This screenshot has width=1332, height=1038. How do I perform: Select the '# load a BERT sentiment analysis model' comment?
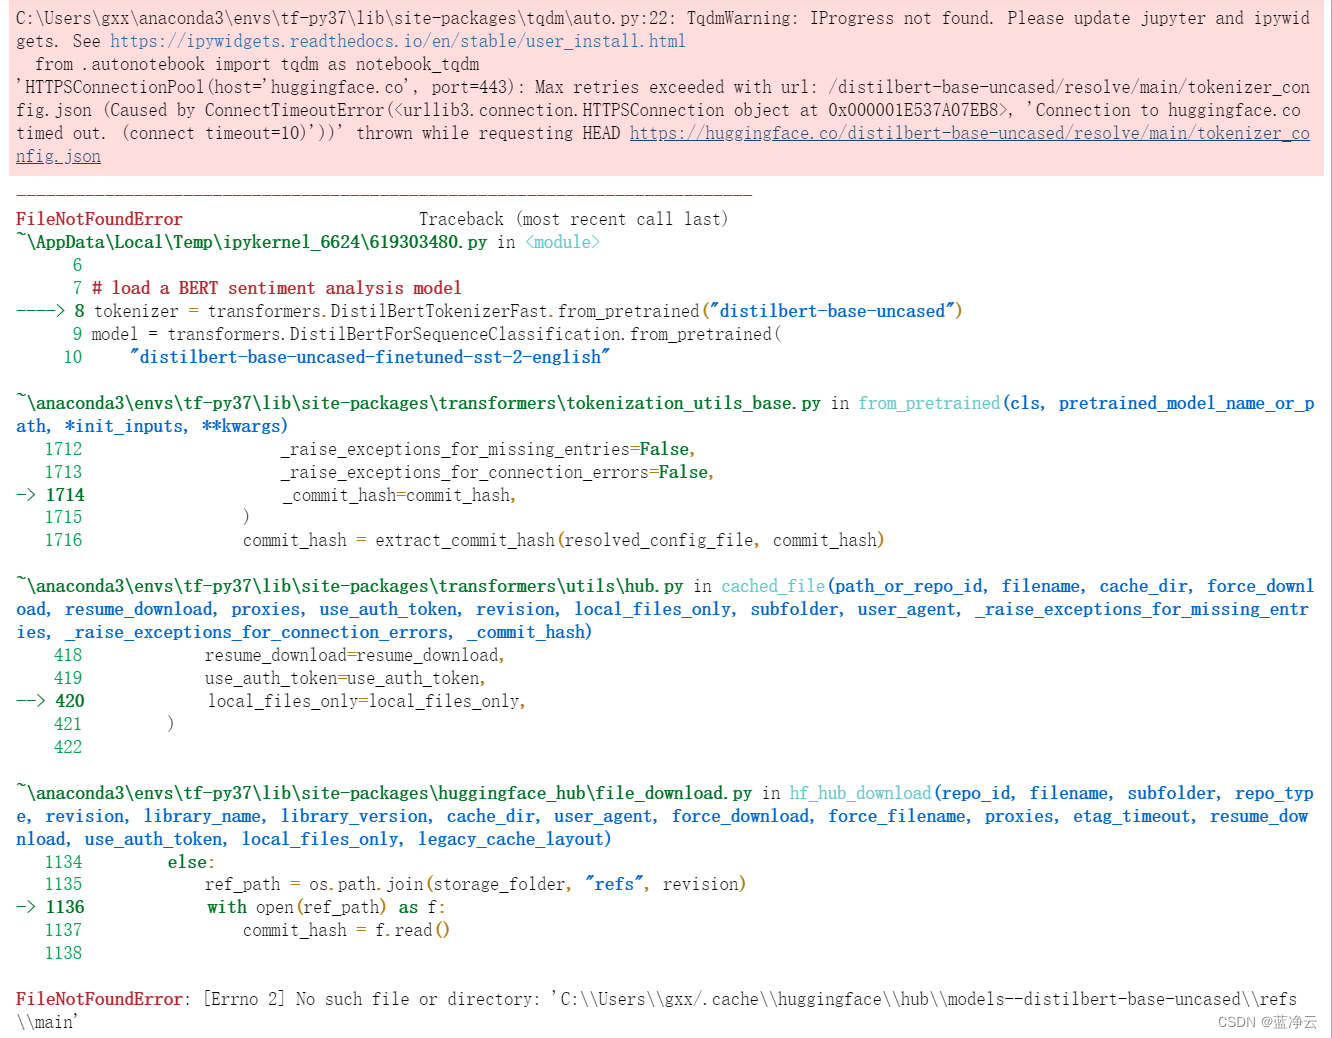pyautogui.click(x=277, y=288)
